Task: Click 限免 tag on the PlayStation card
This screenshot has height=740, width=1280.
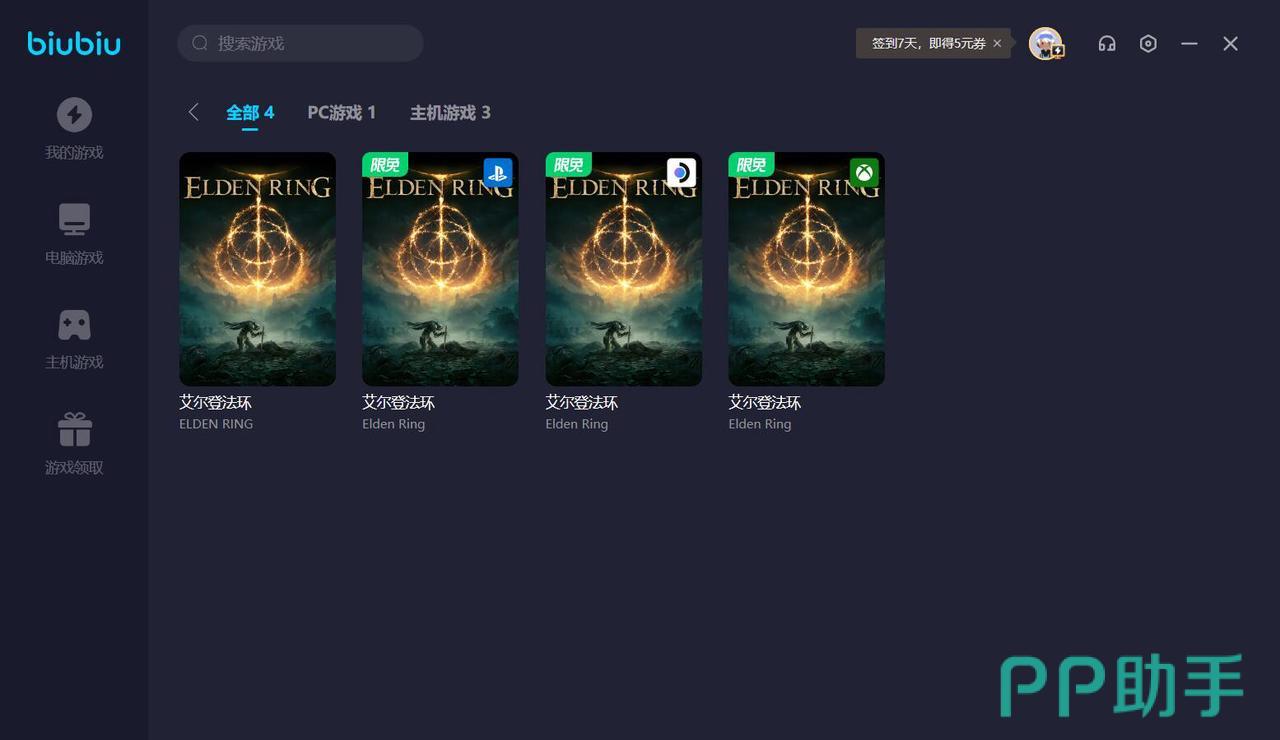Action: pyautogui.click(x=385, y=165)
